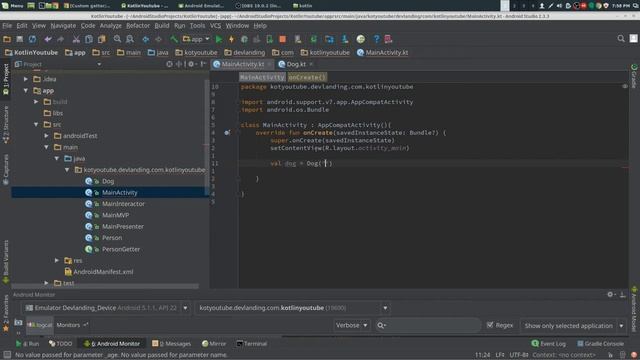
Task: Click the screen capture camera icon
Action: coord(18,323)
